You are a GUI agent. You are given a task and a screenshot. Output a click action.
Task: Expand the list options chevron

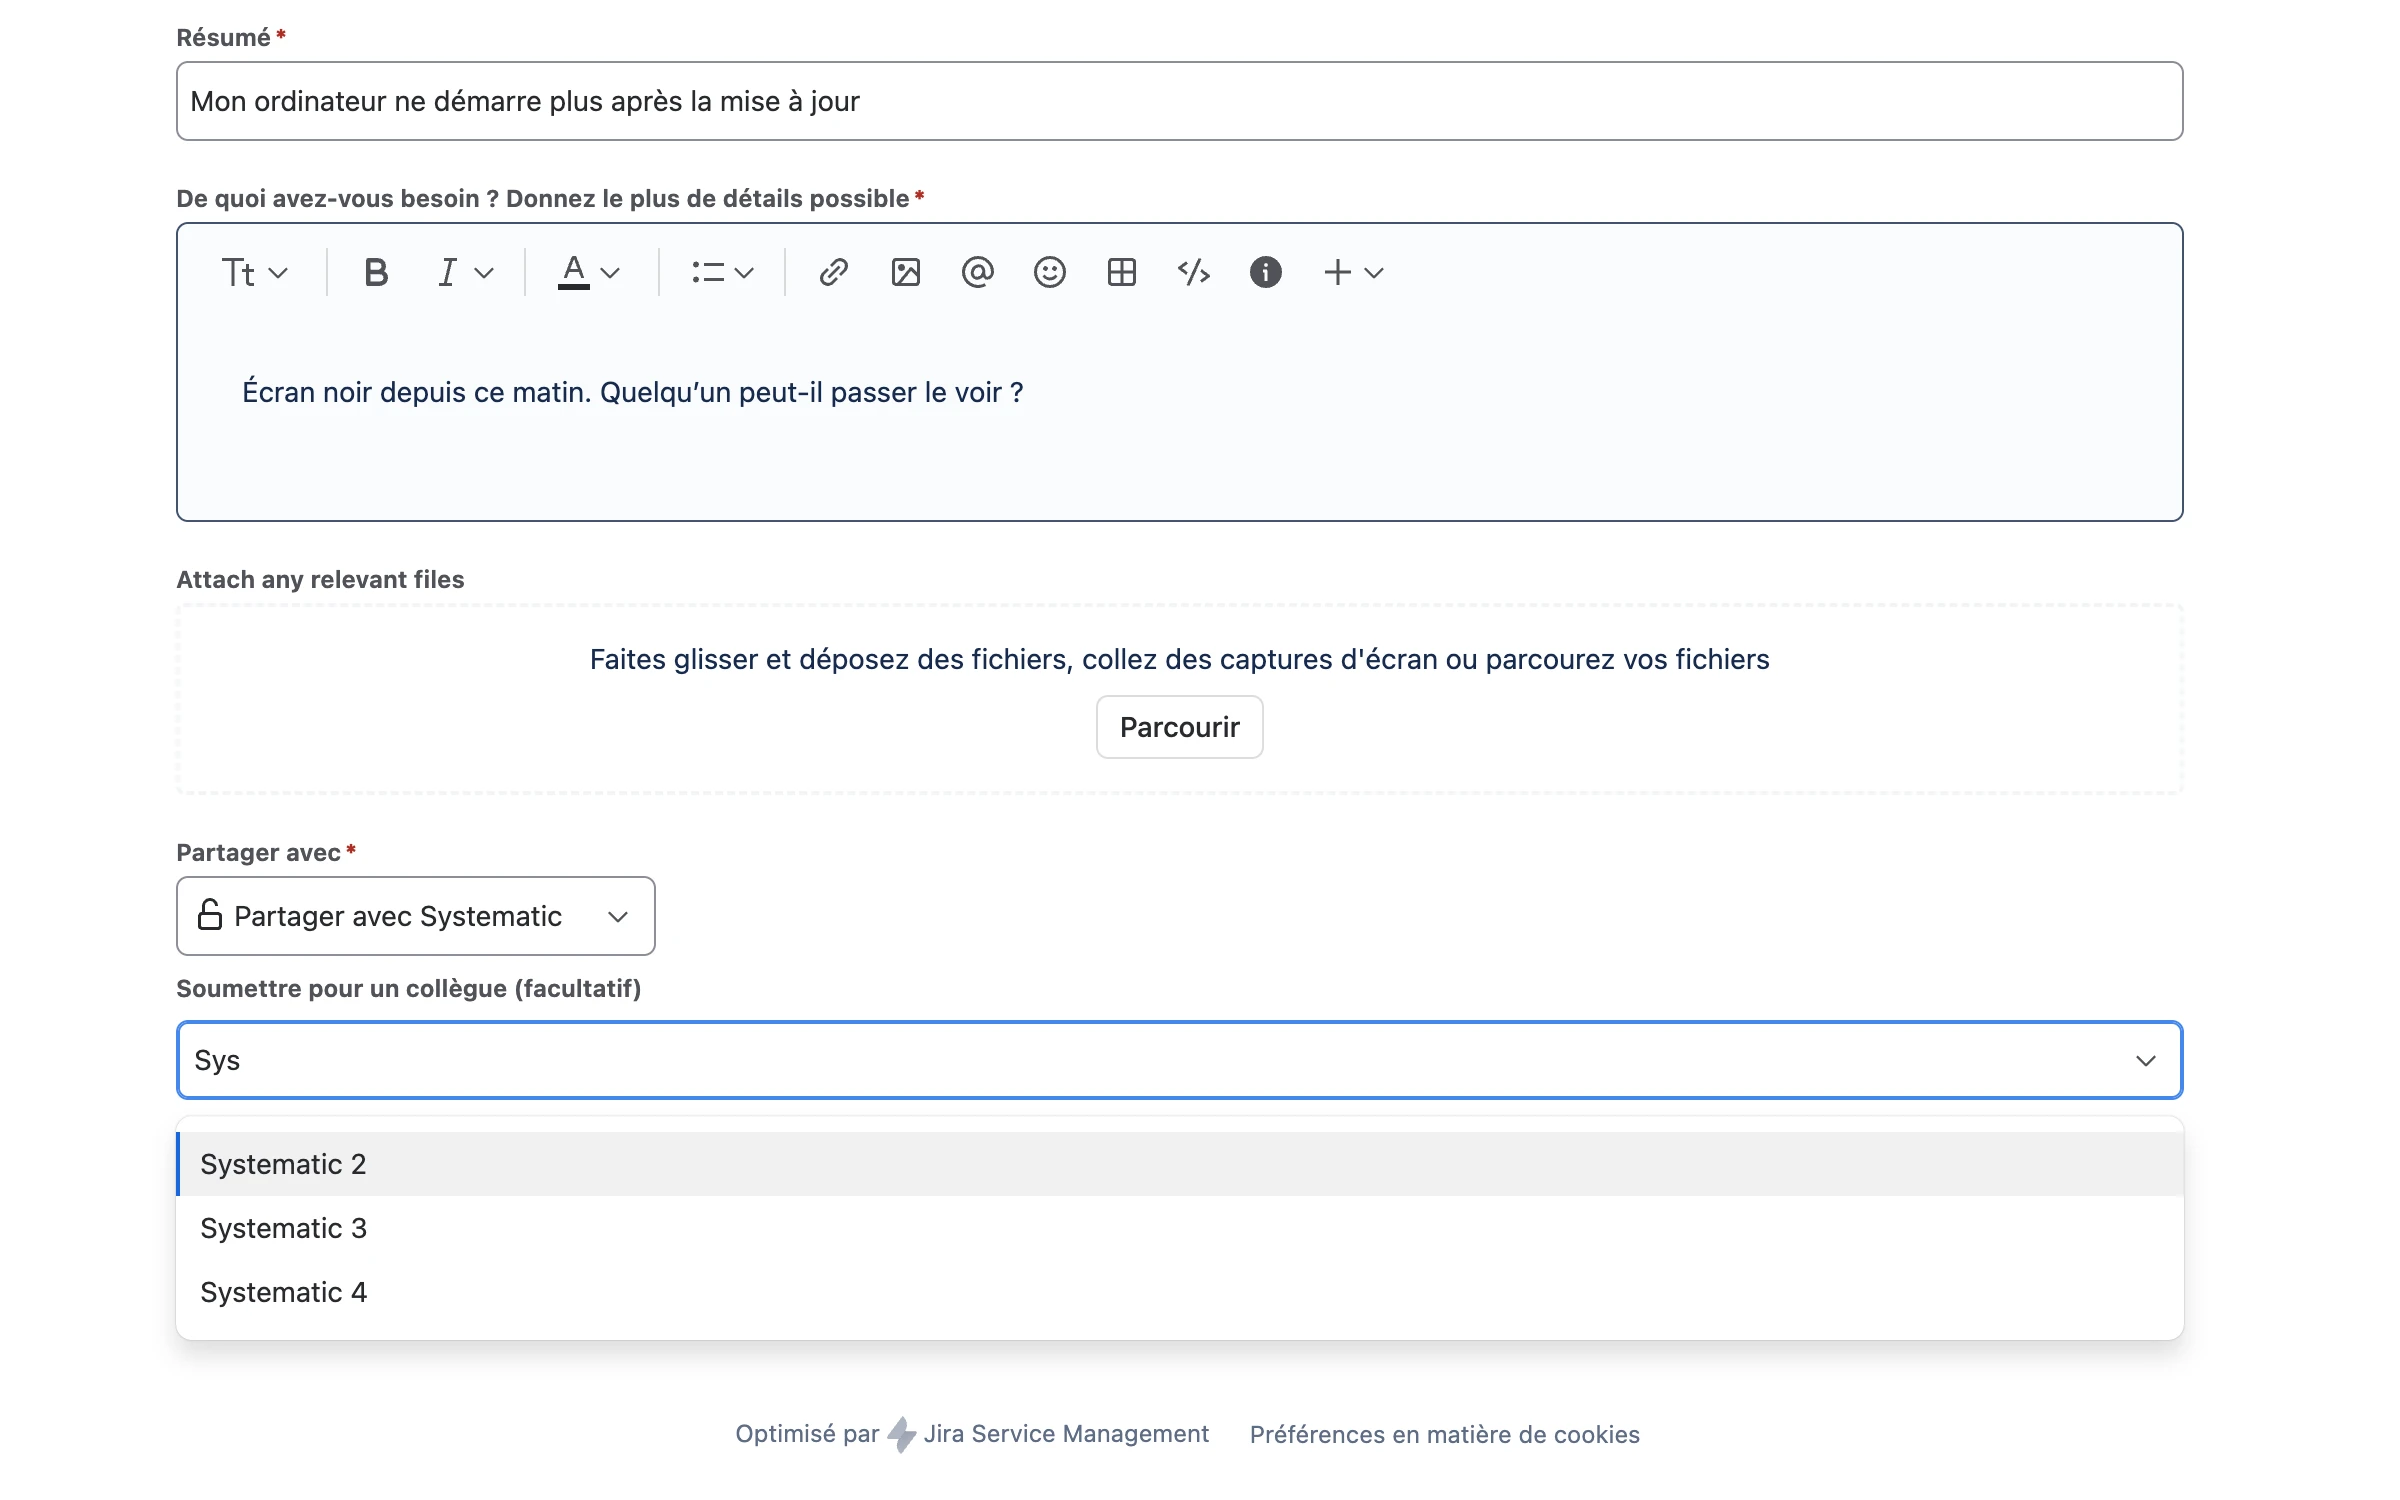744,273
